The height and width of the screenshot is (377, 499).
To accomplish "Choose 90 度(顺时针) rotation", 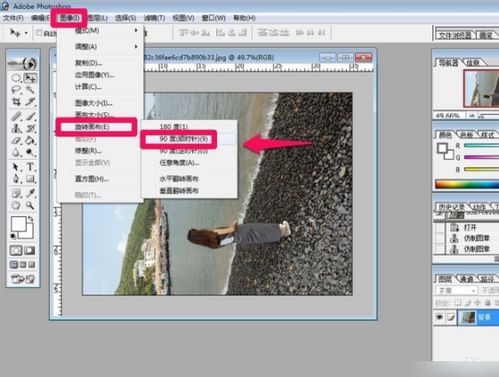I will pos(189,139).
